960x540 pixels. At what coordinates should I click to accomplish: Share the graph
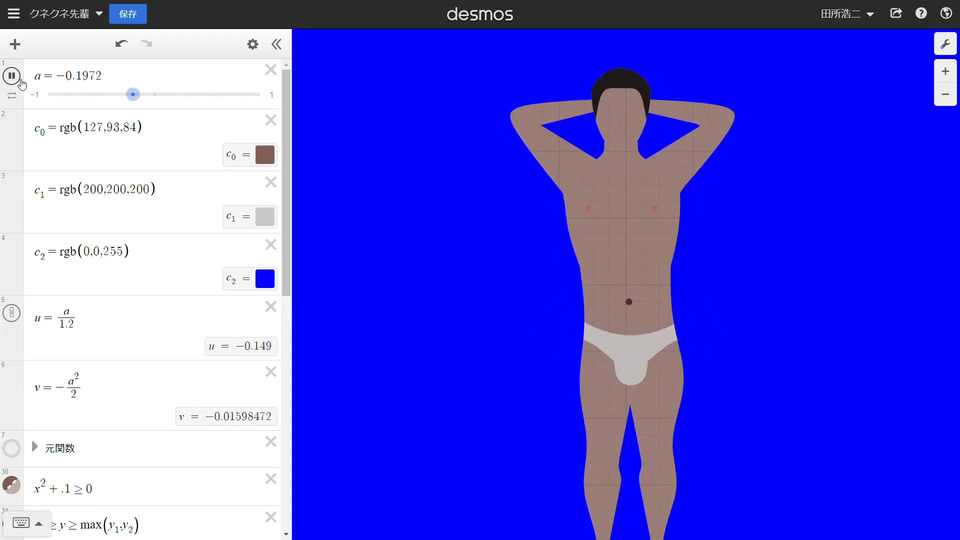[x=896, y=14]
